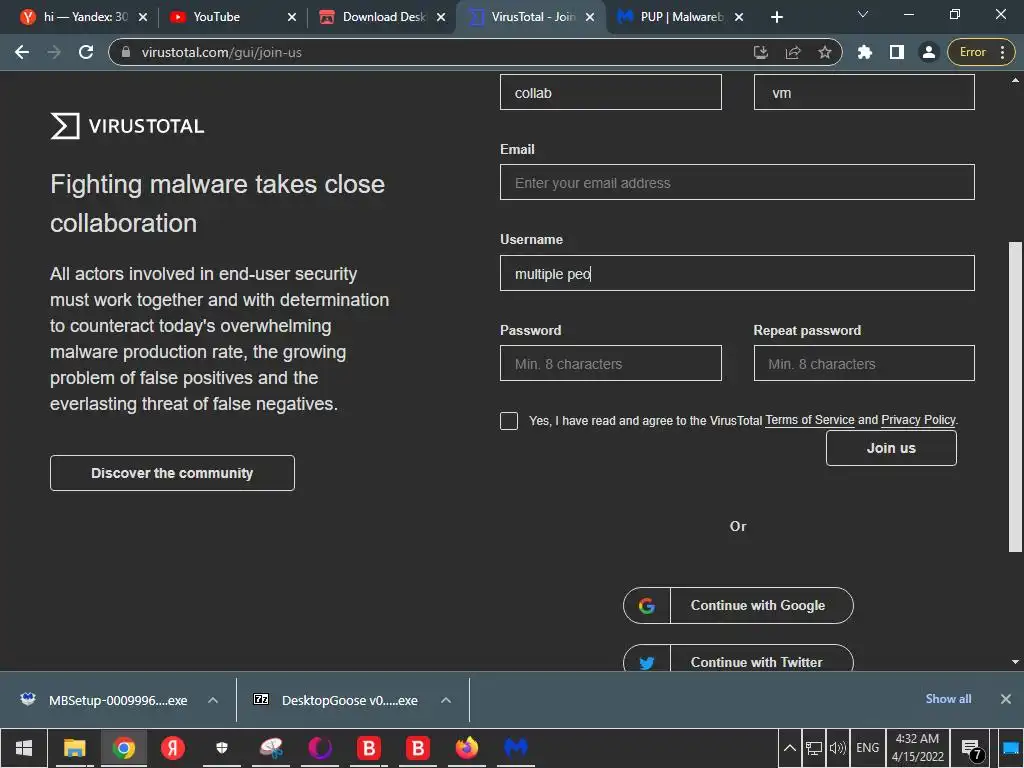Click the Join us button
Screen dimensions: 1024x768
(x=891, y=448)
